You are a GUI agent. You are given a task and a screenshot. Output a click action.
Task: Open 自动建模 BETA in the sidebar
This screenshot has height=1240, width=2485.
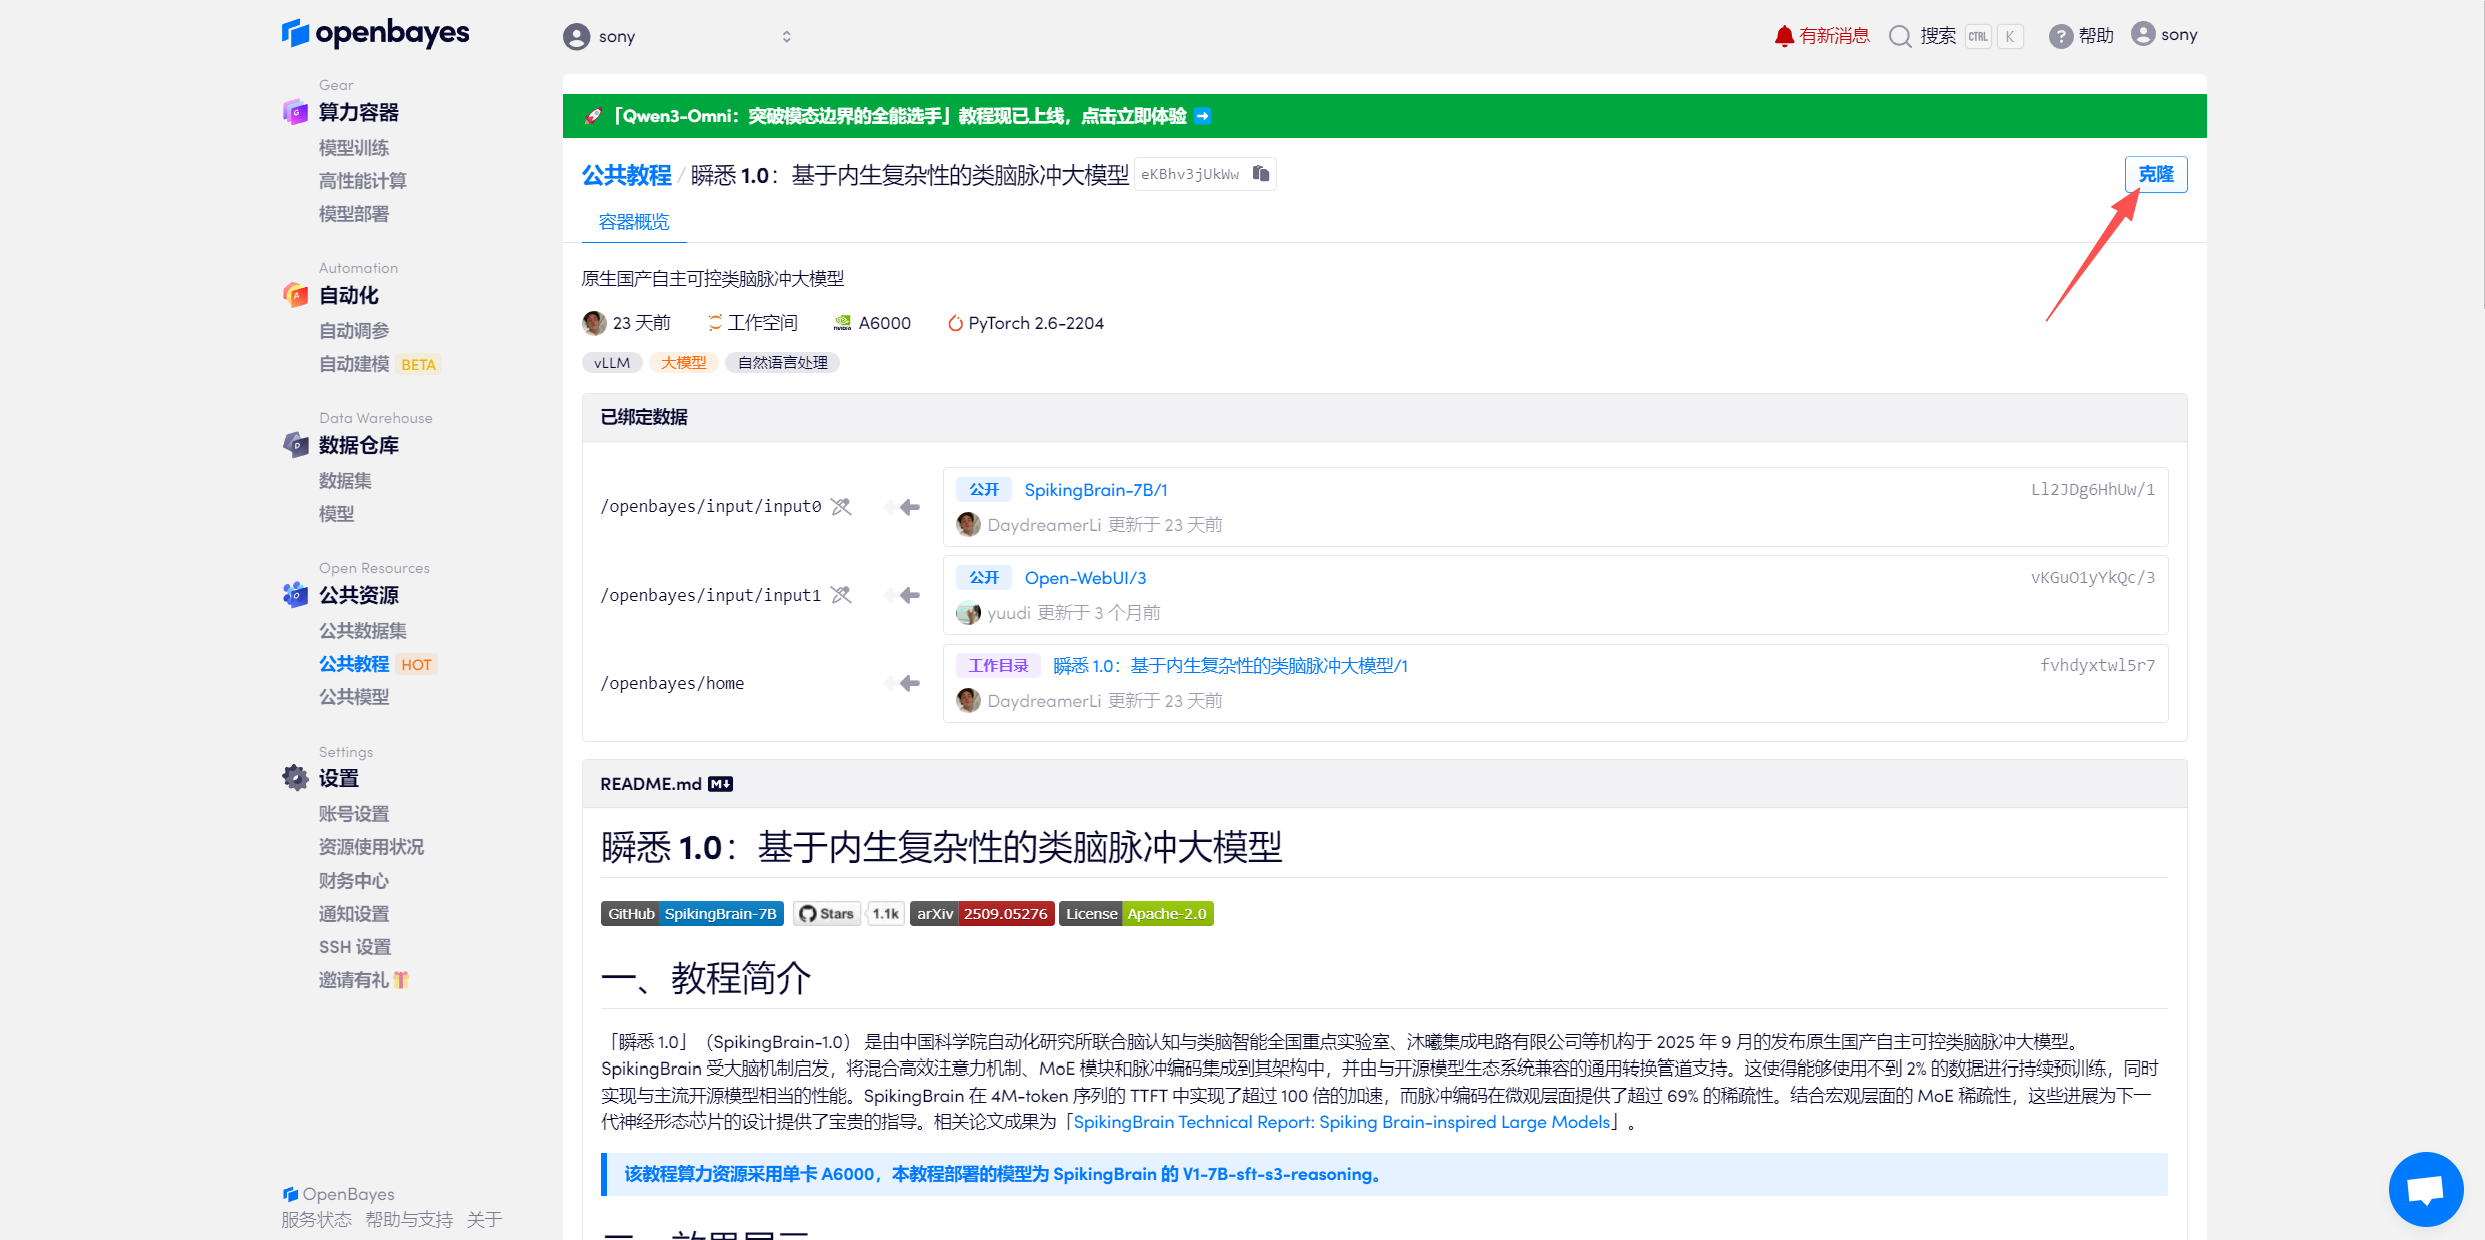coord(379,364)
